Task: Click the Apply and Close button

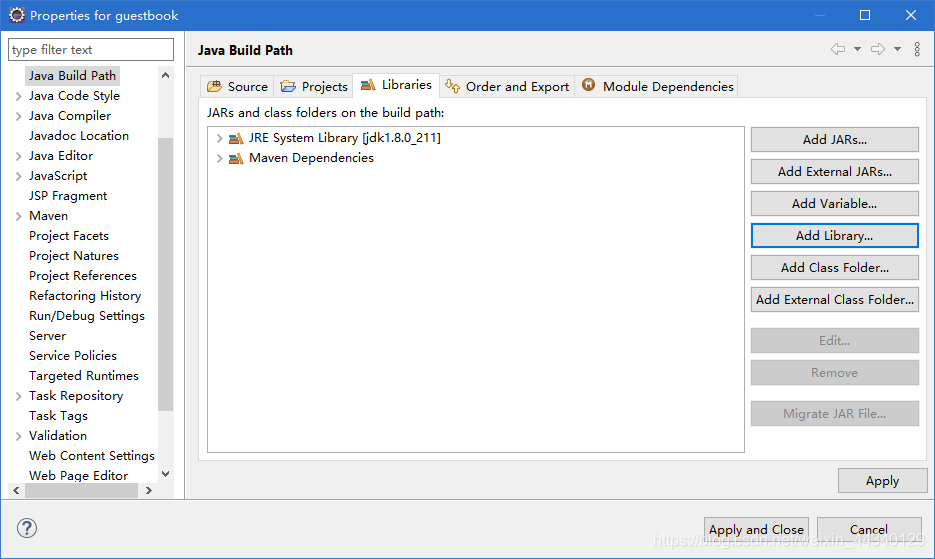Action: pos(756,529)
